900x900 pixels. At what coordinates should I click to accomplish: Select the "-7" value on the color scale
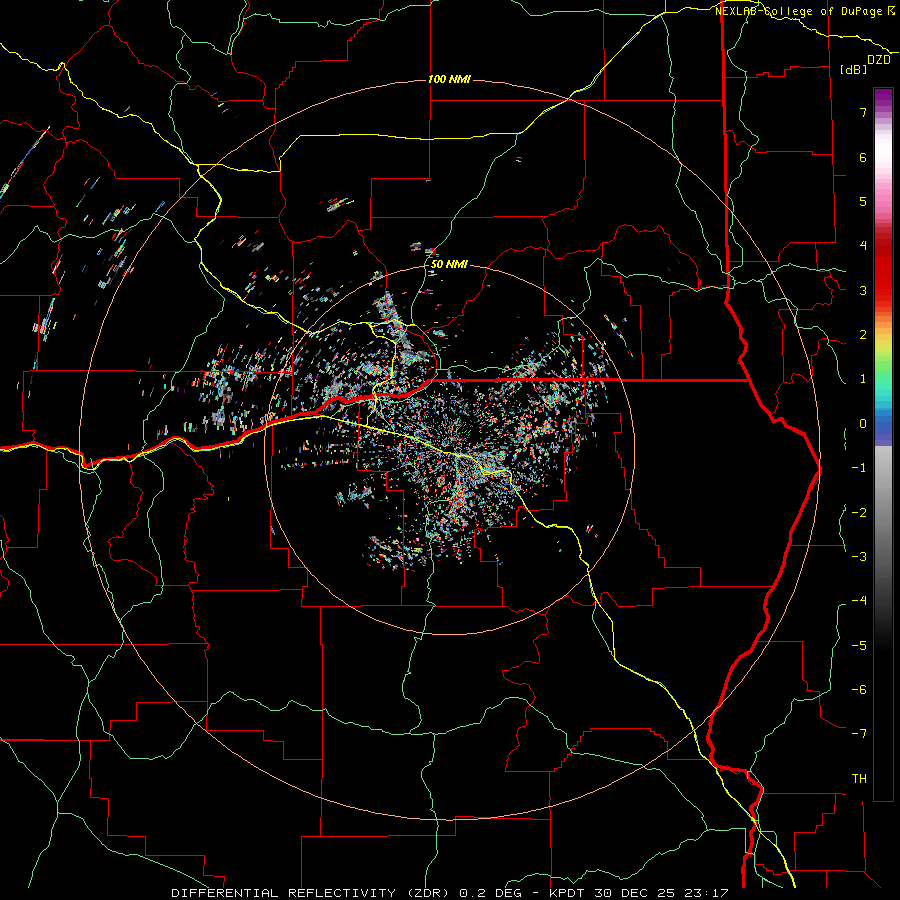coord(859,734)
